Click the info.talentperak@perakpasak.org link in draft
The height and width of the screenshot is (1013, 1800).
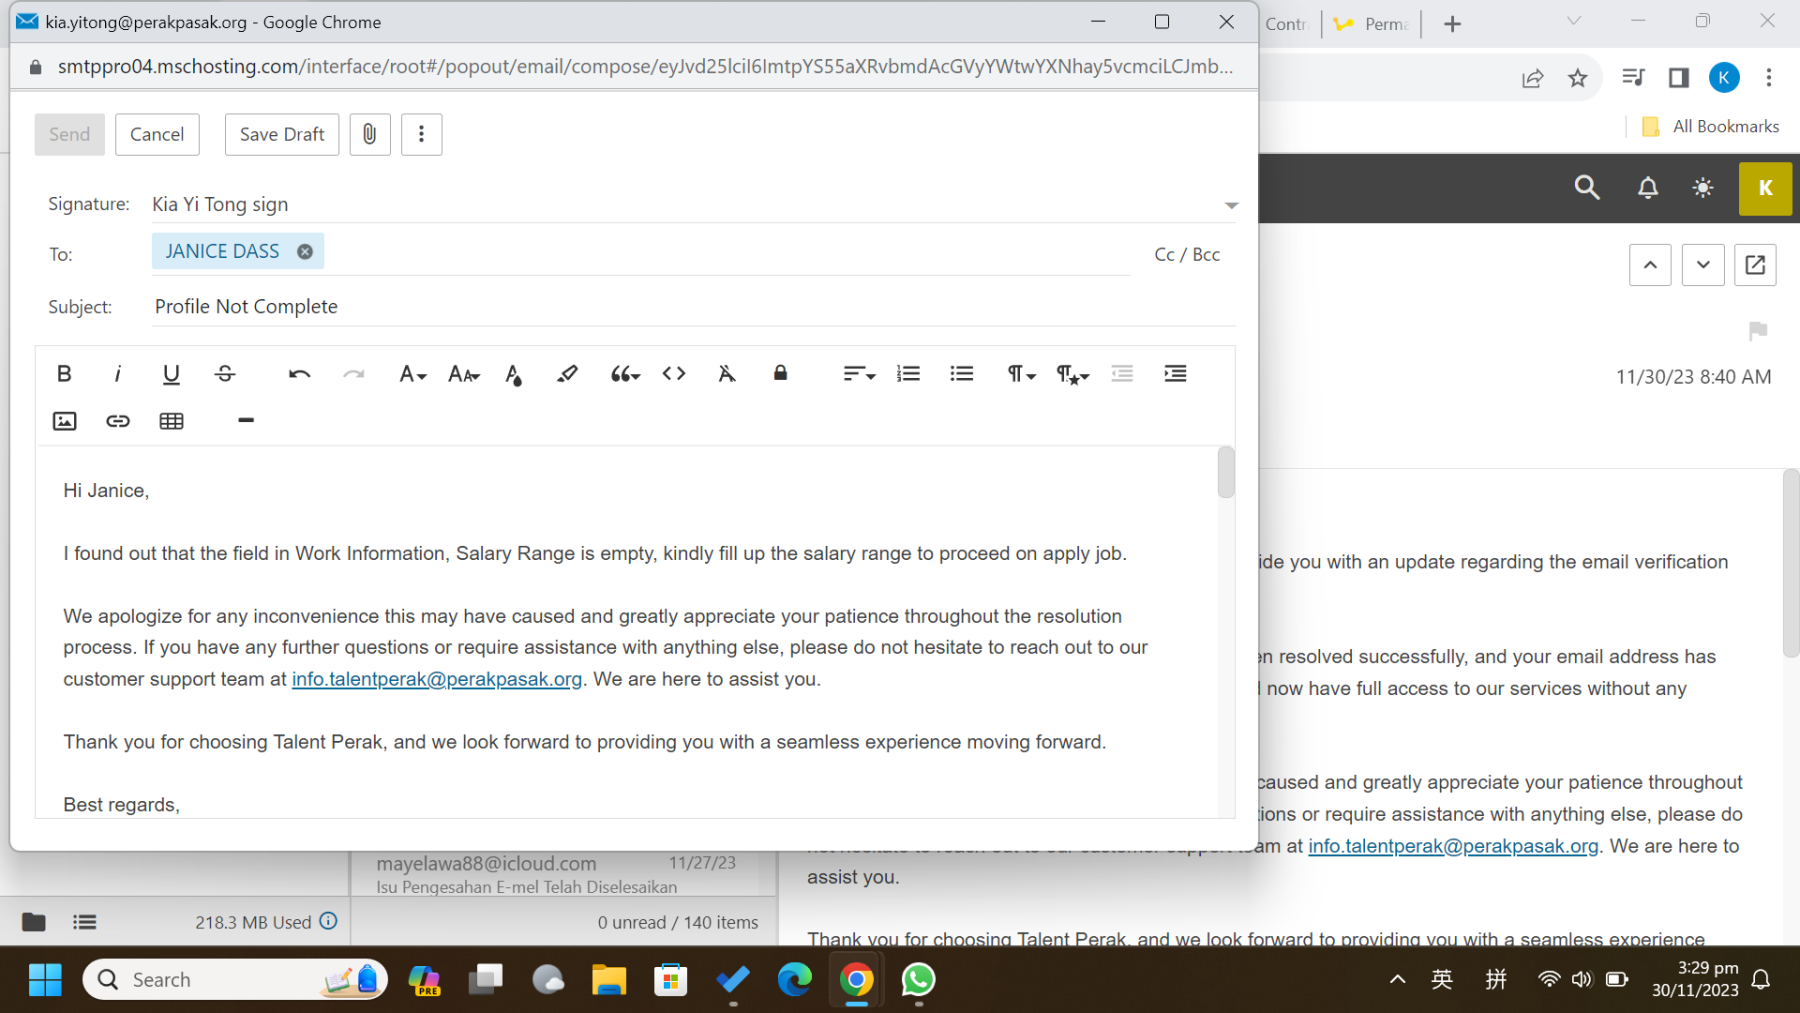click(436, 679)
